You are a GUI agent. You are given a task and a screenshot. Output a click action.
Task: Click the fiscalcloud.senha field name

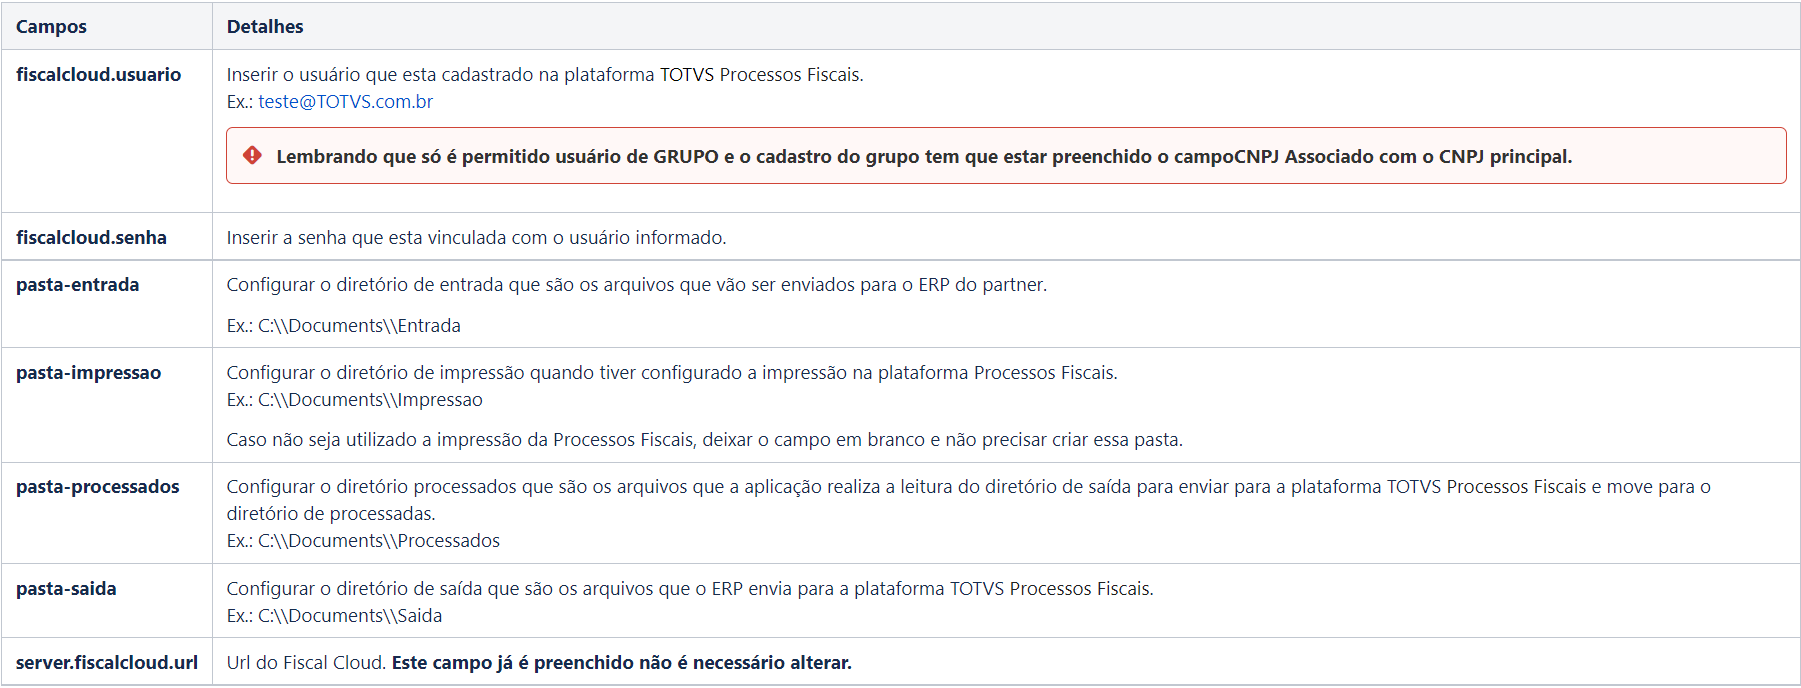91,238
